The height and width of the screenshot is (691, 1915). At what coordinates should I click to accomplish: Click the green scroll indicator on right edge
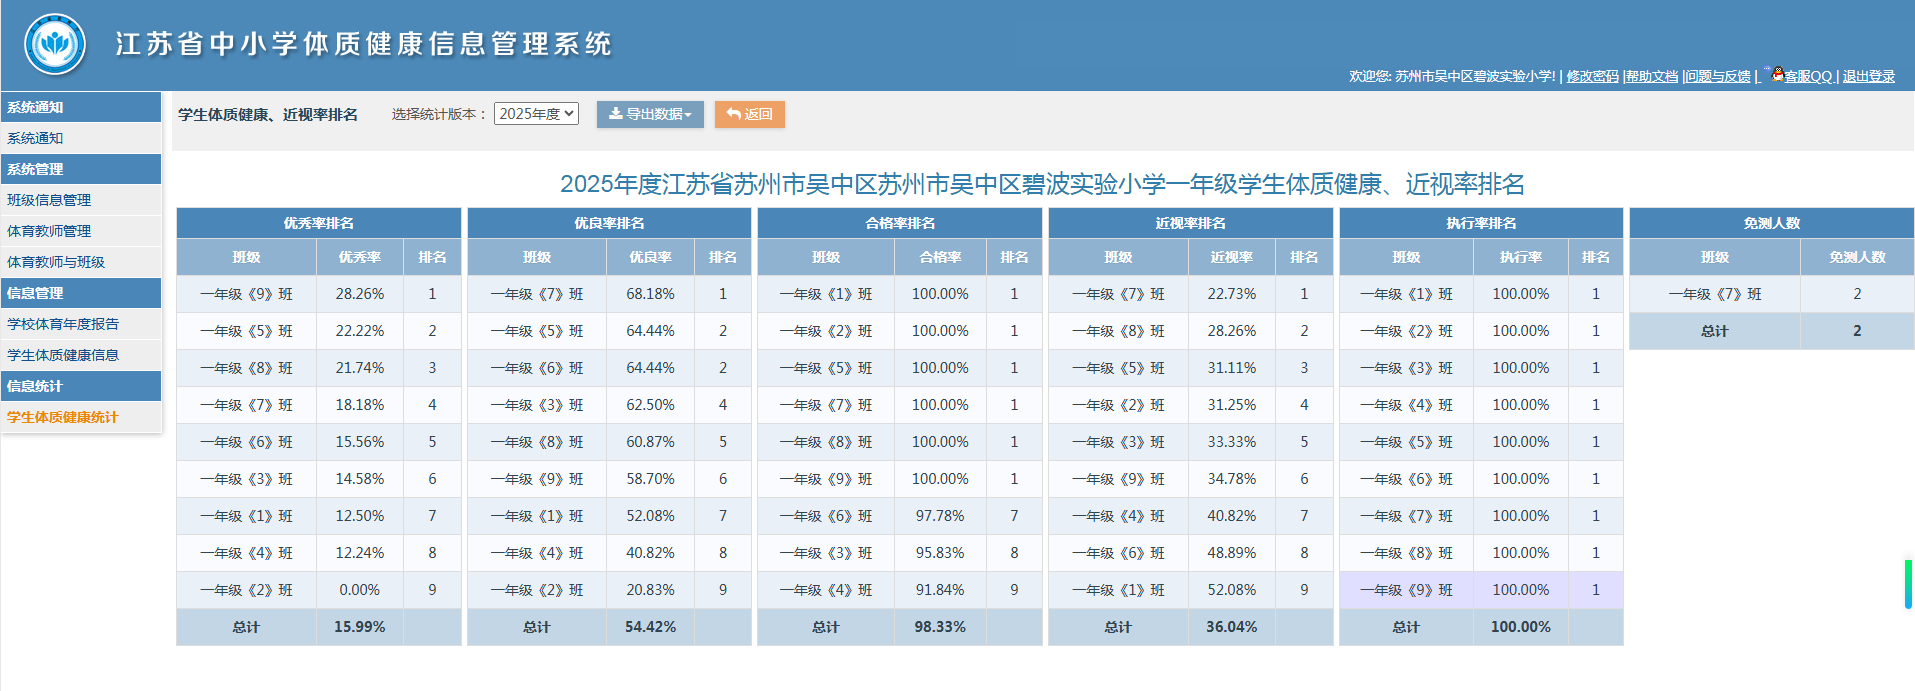[x=1908, y=584]
